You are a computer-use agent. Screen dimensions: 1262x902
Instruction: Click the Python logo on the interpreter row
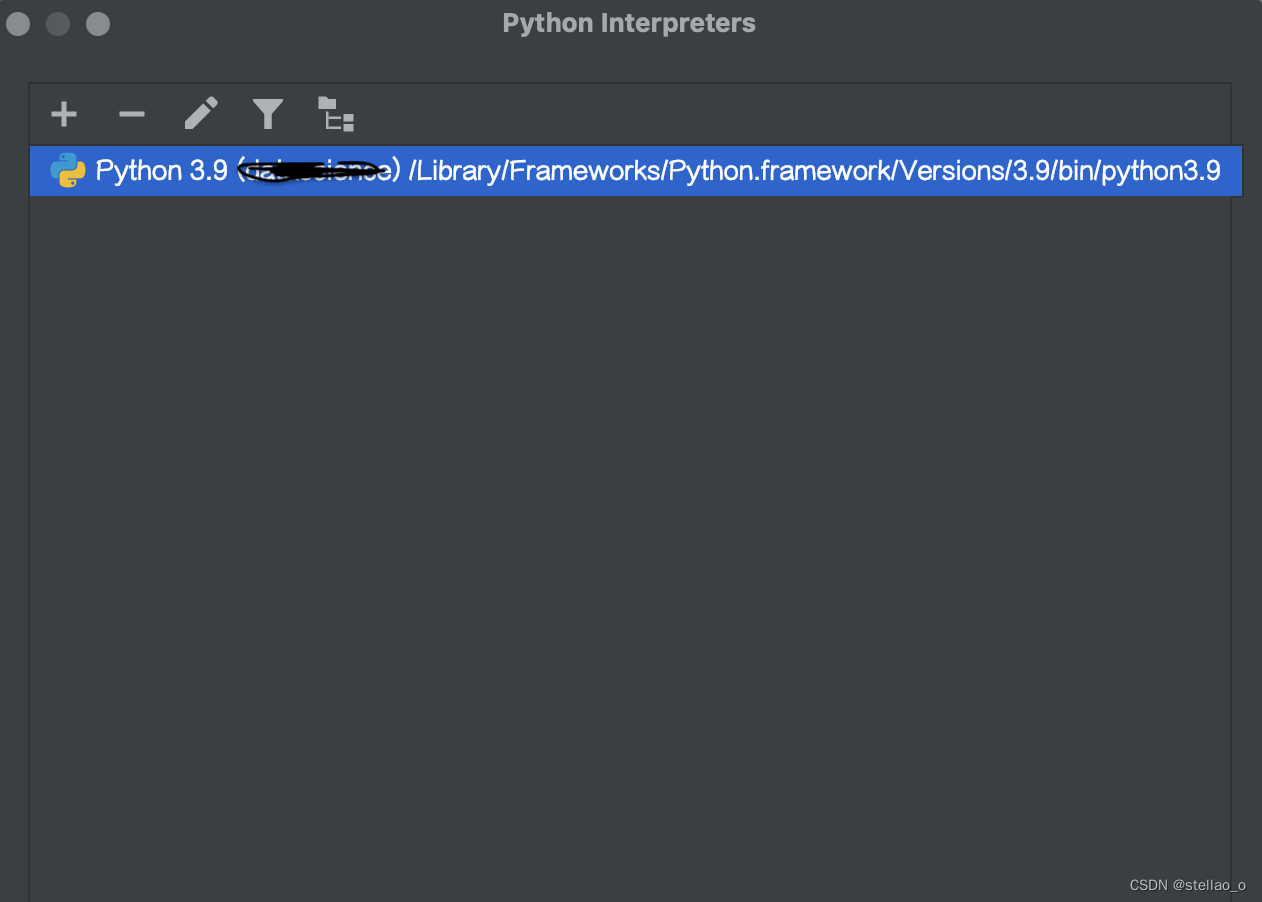coord(67,170)
